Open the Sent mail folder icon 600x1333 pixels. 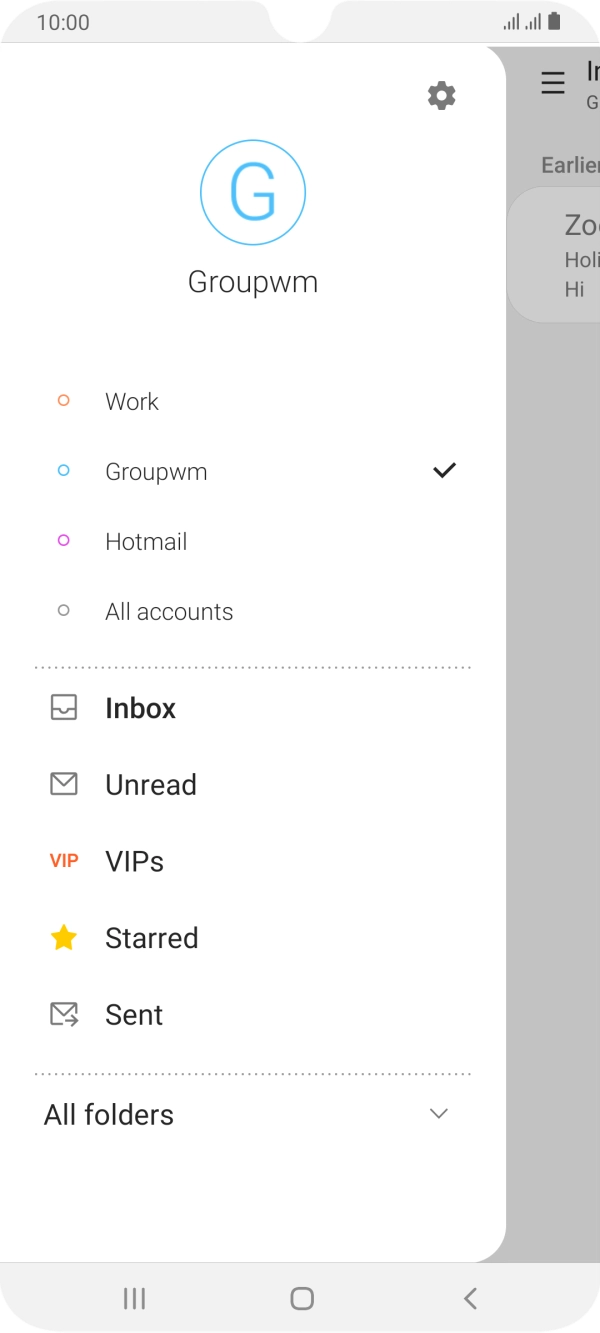[64, 1013]
